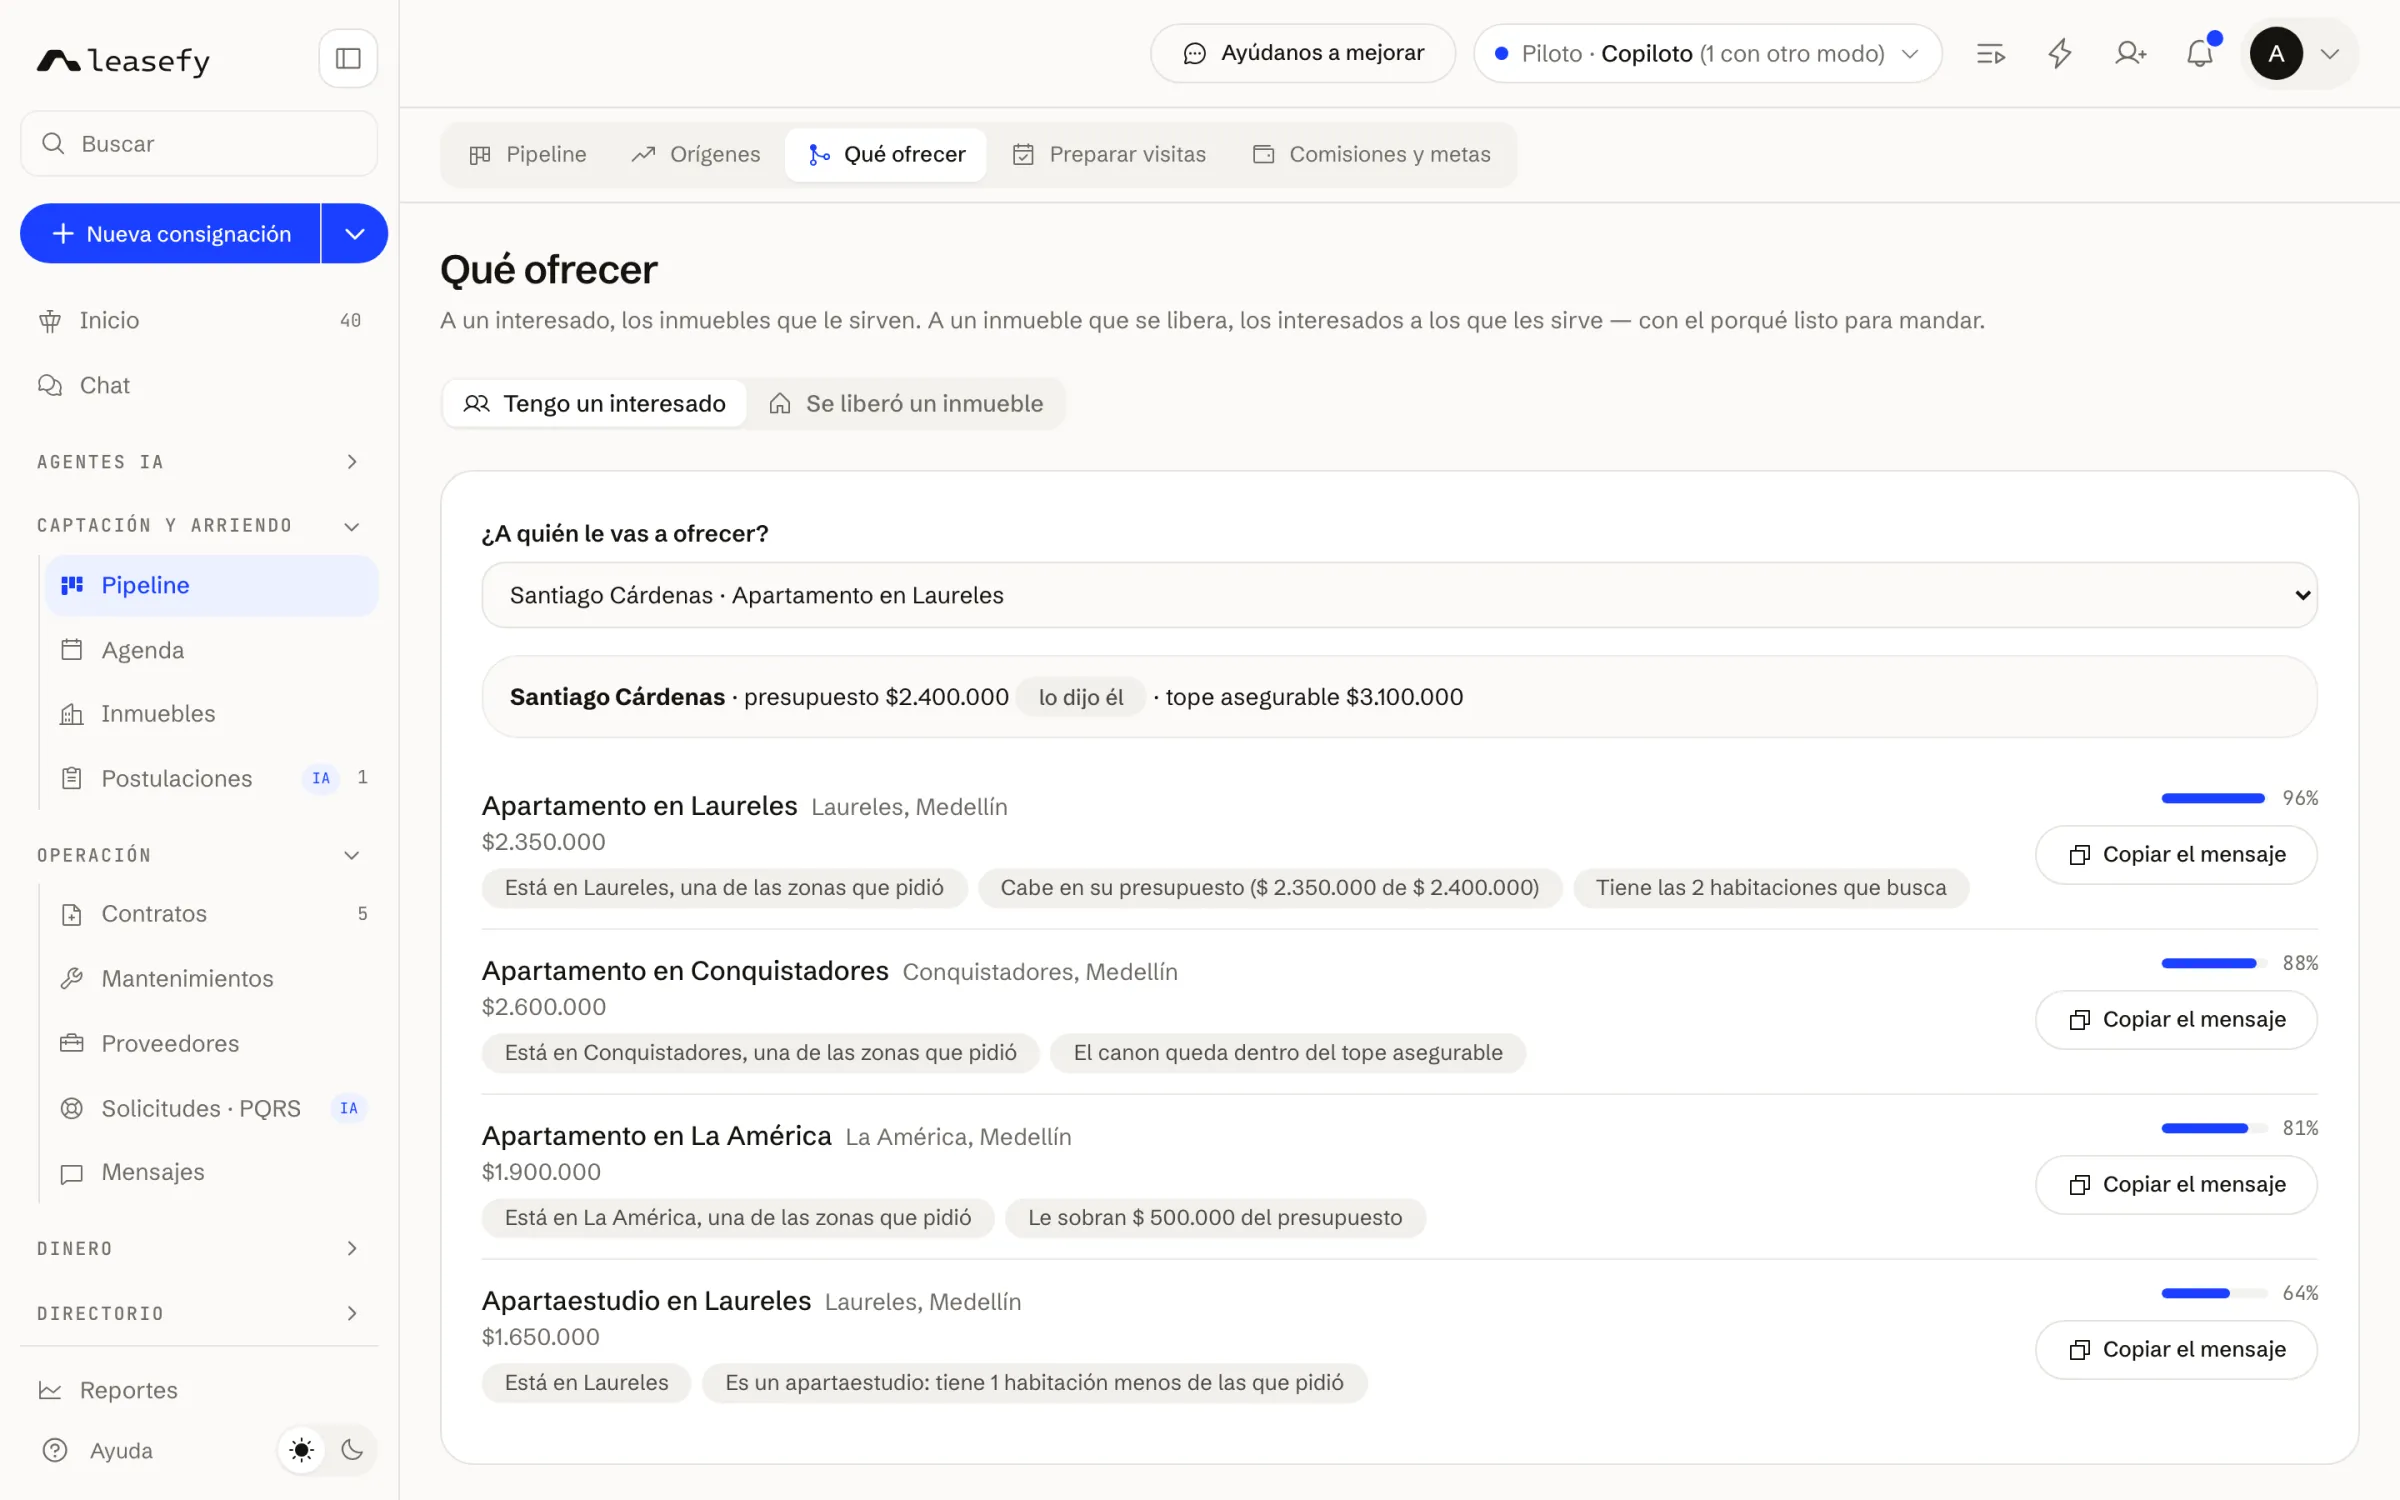Collapse OPERACIÓN section

click(199, 855)
